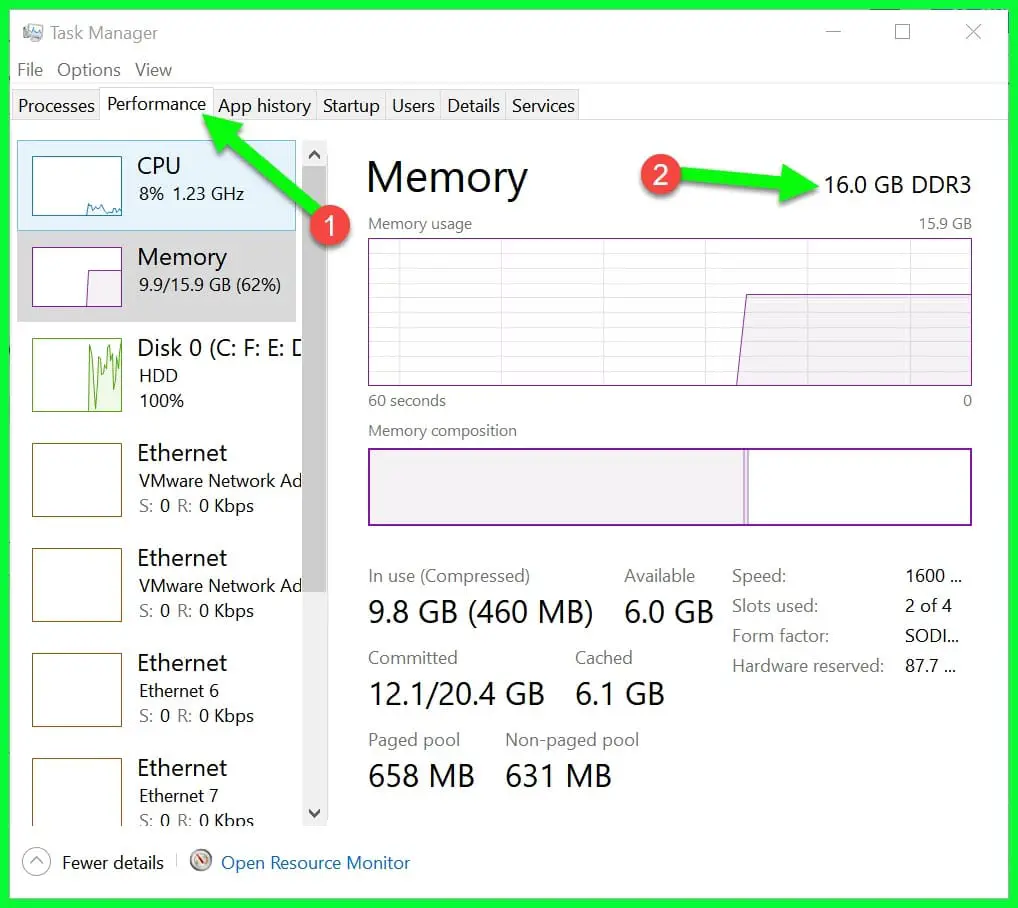This screenshot has height=908, width=1018.
Task: Switch to the Processes tab
Action: point(56,106)
